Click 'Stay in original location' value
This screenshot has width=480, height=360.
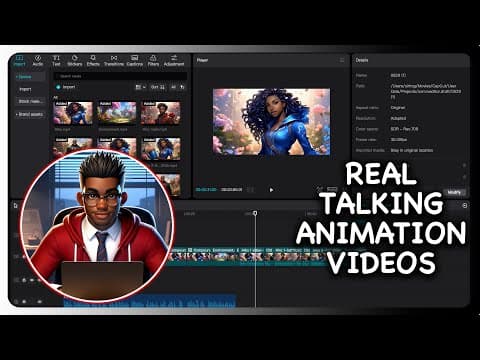click(412, 150)
